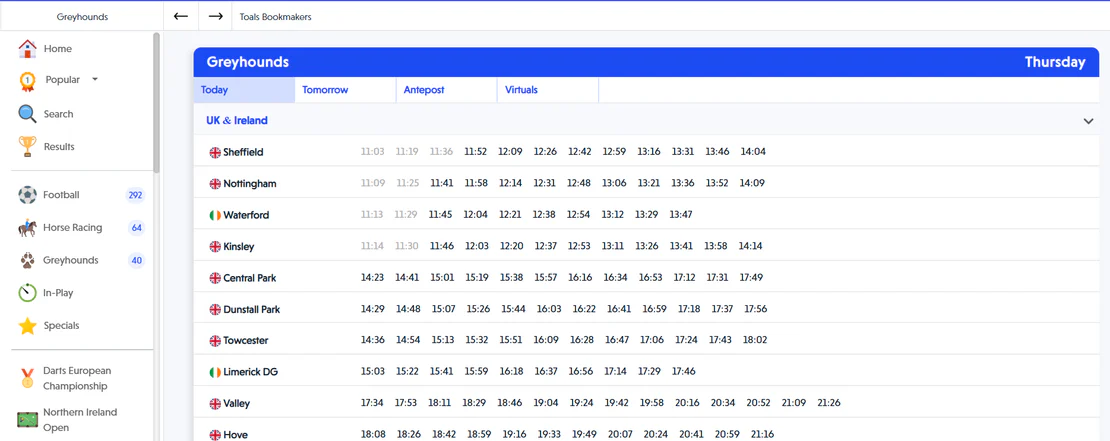Open the Hove 21:16 race
The height and width of the screenshot is (441, 1110).
pyautogui.click(x=762, y=434)
